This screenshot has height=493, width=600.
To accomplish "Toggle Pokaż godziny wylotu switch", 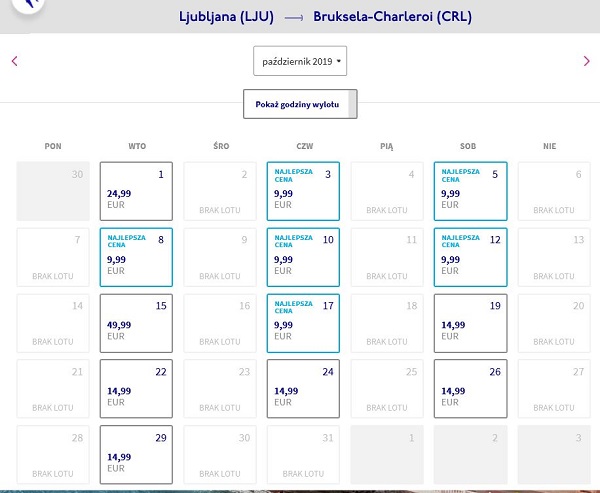I will click(x=300, y=104).
